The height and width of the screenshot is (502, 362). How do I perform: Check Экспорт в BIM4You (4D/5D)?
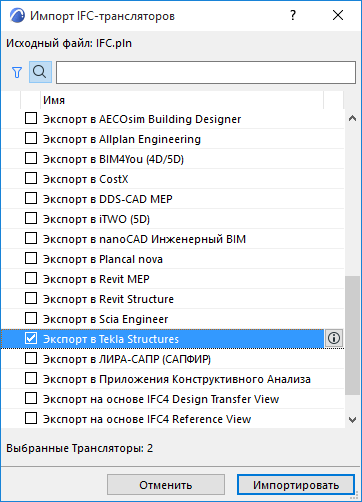click(x=31, y=158)
